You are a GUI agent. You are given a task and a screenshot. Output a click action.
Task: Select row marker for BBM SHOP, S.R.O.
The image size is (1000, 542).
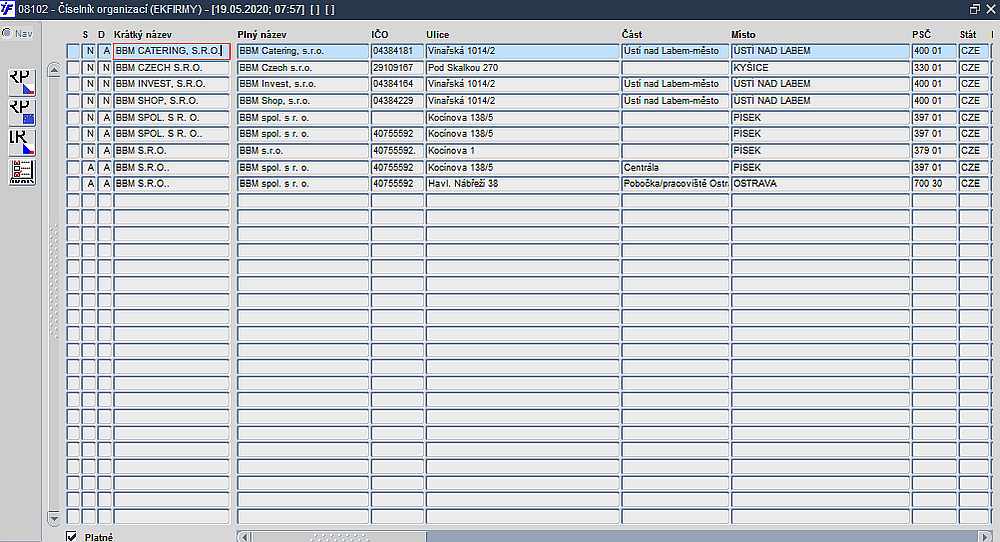73,101
